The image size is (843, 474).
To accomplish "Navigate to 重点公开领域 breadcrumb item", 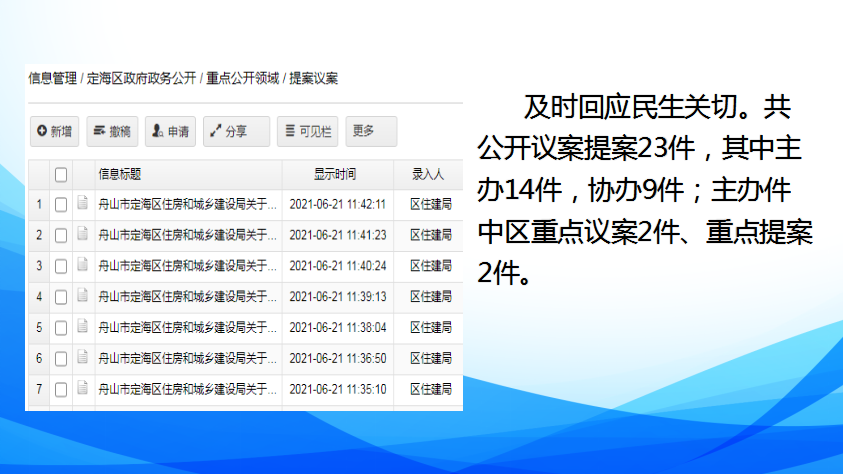I will [x=243, y=77].
